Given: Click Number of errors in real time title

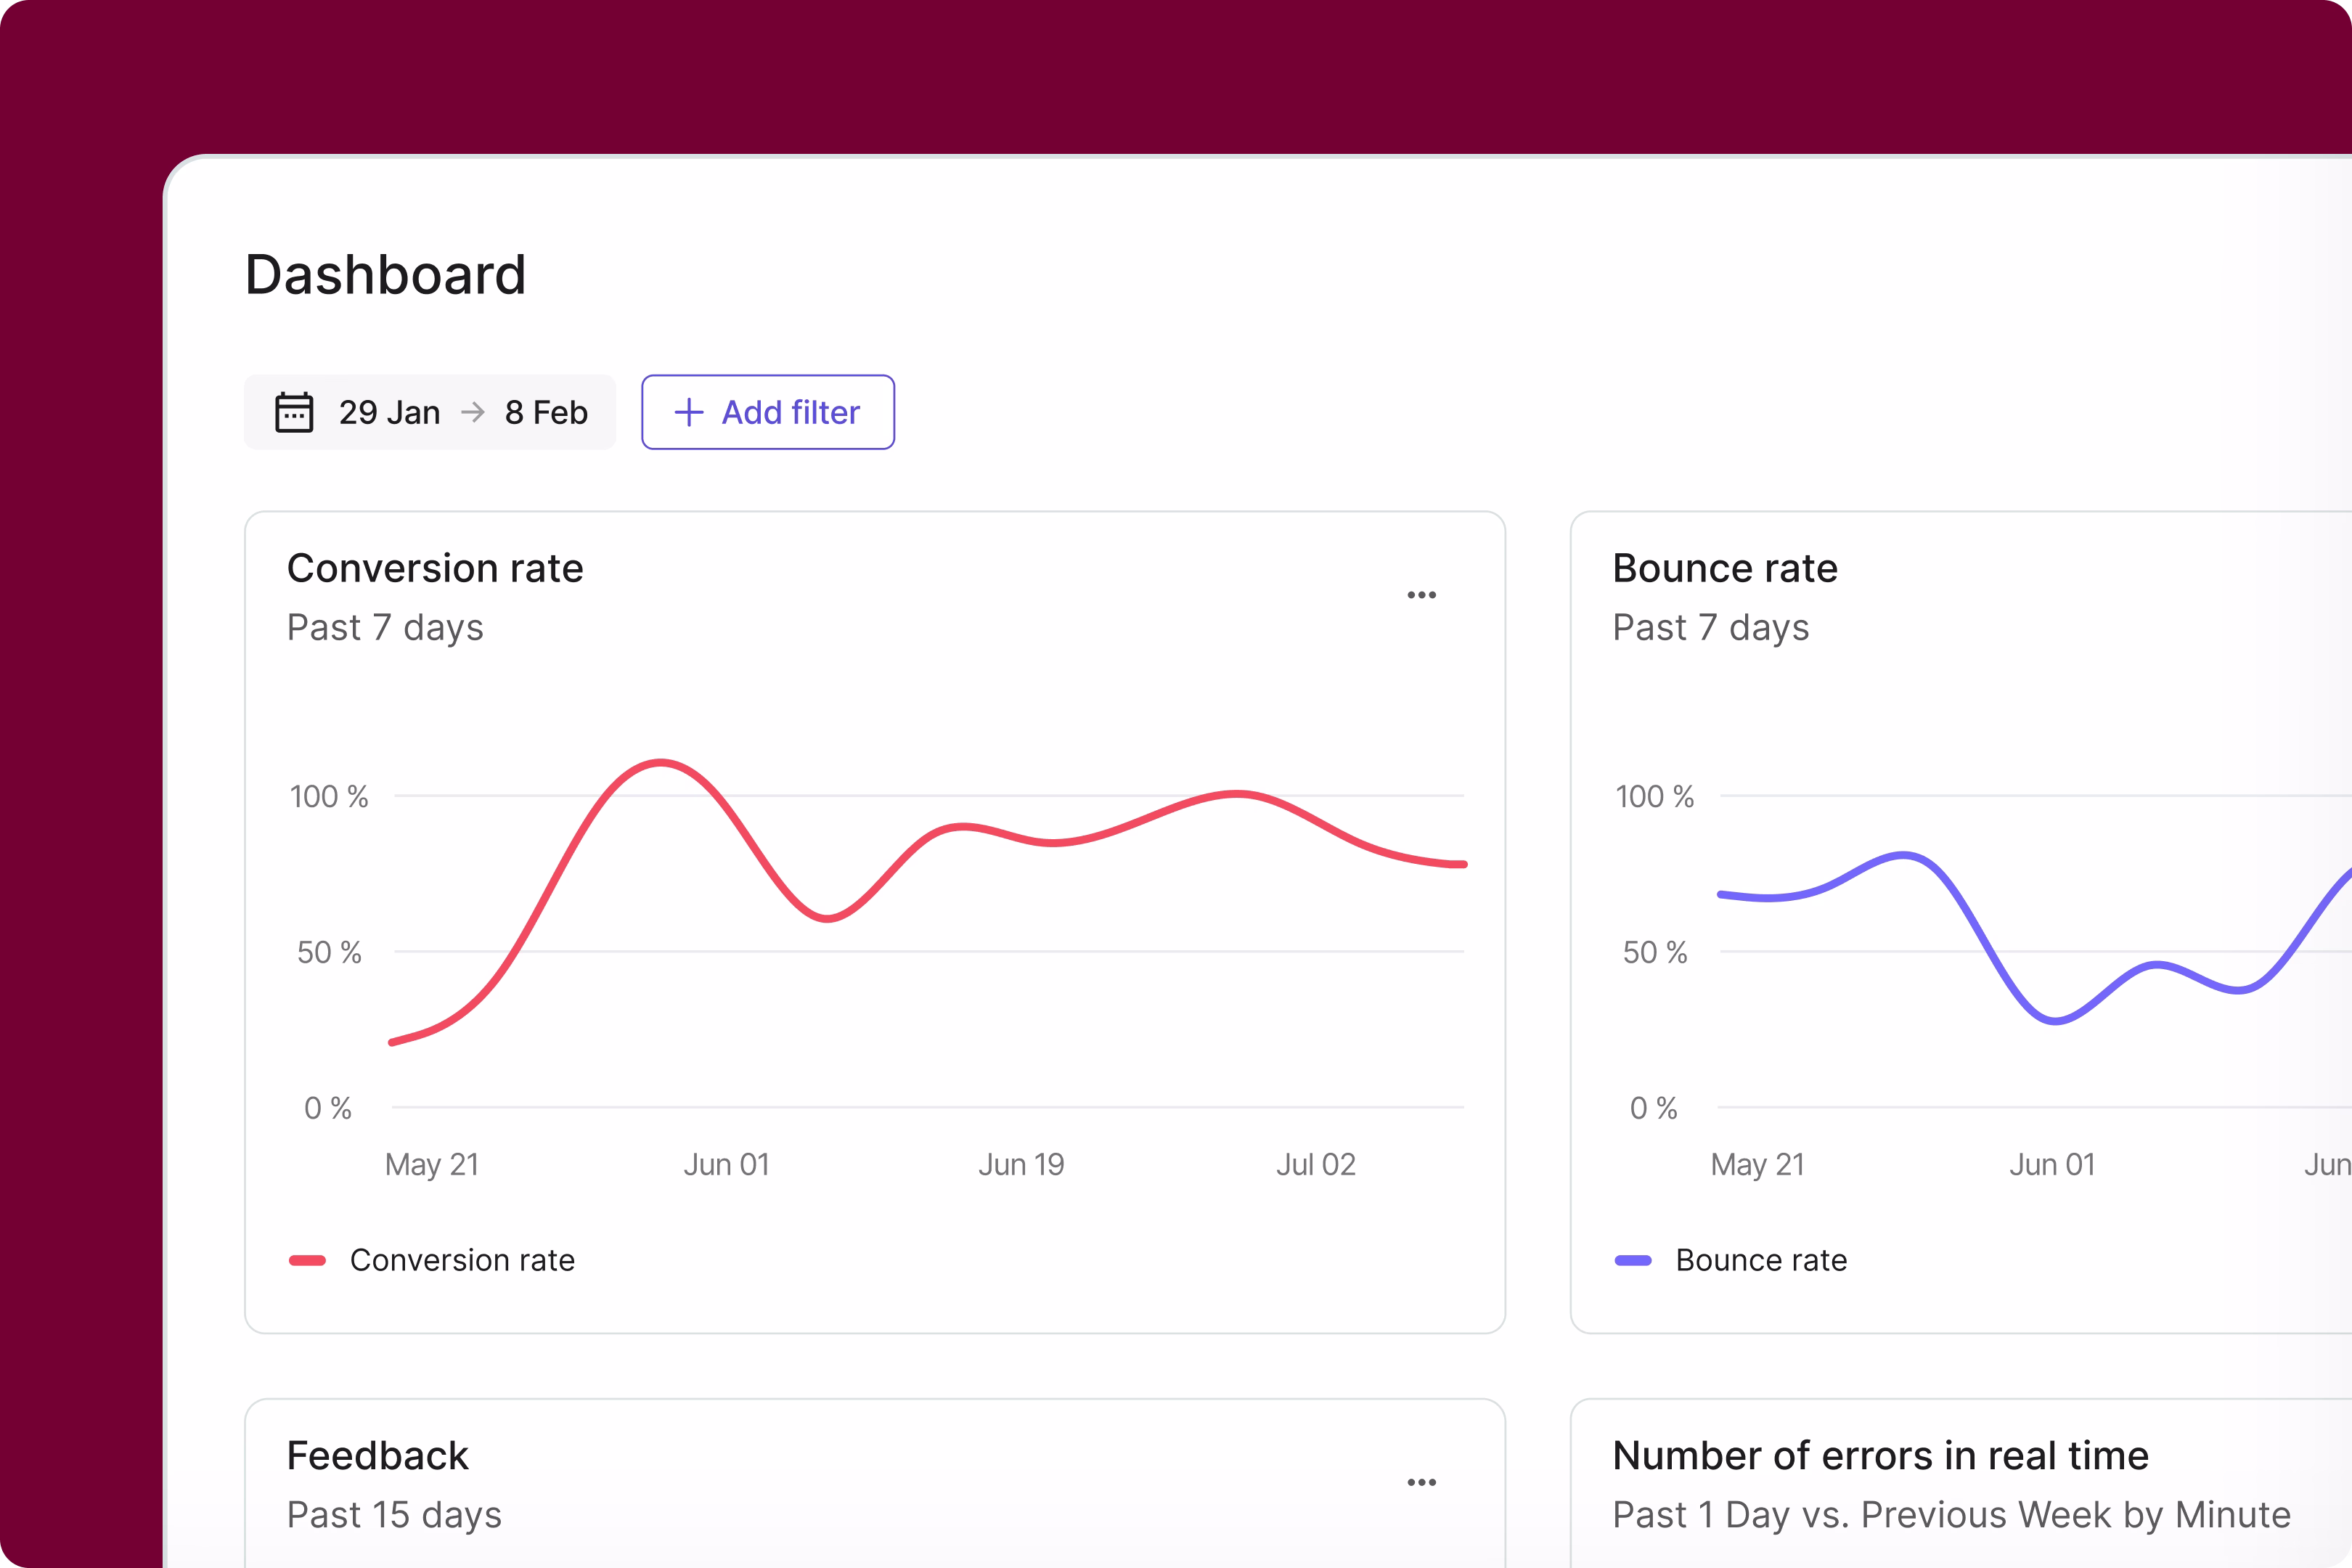Looking at the screenshot, I should (1880, 1456).
